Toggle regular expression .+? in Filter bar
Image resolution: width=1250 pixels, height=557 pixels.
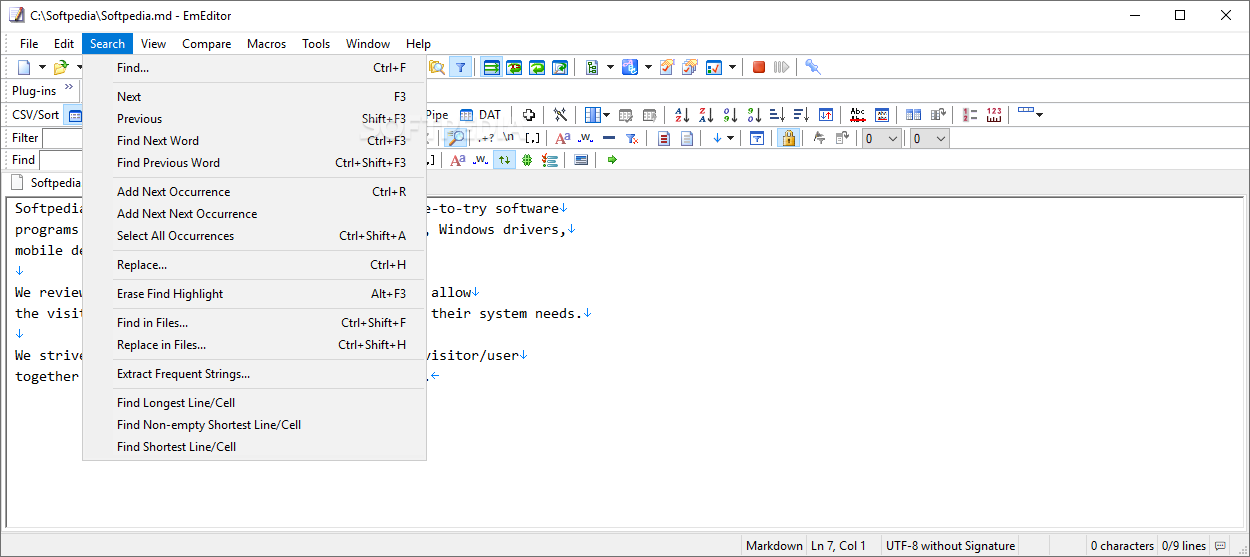pos(486,138)
